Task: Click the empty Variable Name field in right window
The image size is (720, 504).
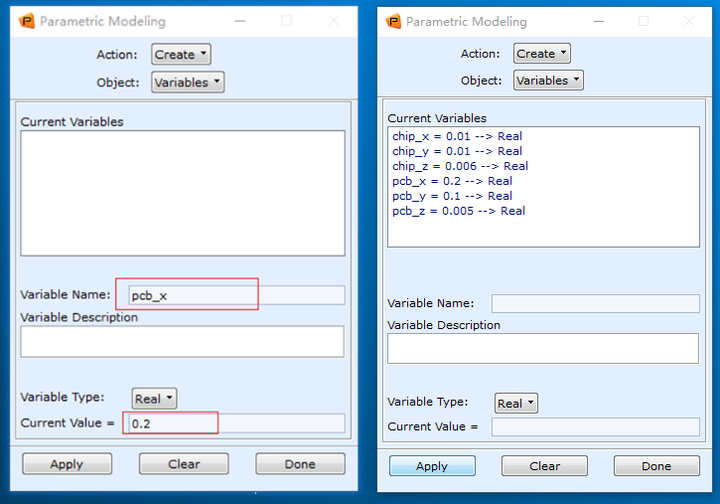Action: tap(596, 303)
